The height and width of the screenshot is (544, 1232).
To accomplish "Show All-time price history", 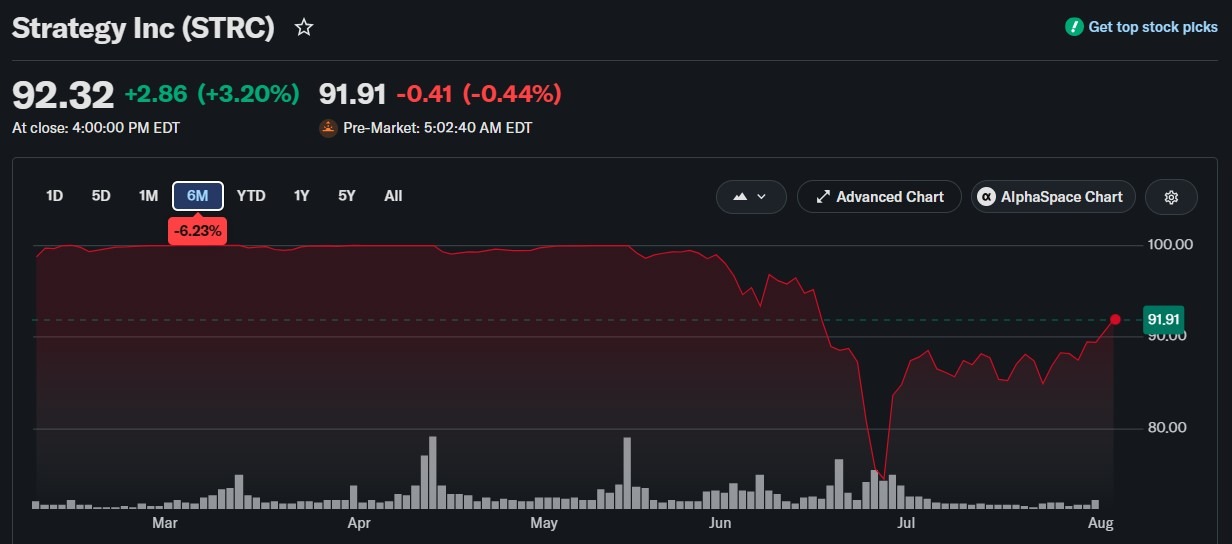I will pos(393,196).
